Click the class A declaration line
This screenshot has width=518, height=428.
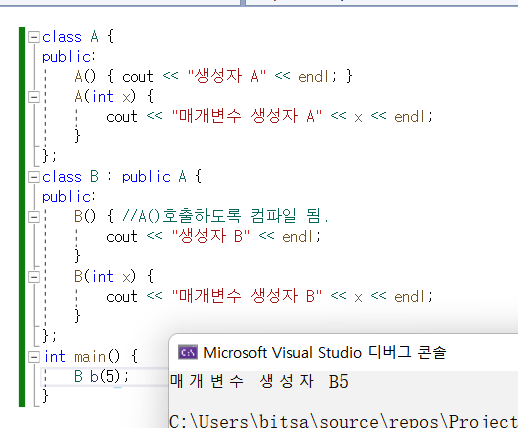78,37
